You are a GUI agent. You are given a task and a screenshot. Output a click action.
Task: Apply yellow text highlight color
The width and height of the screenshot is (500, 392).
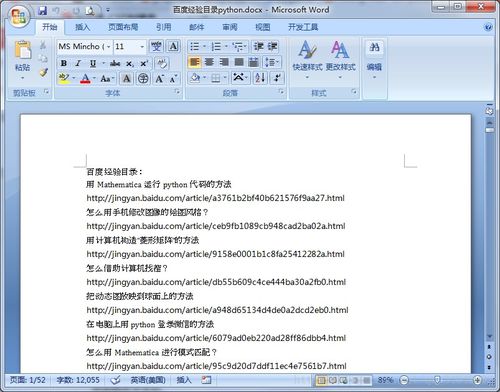pyautogui.click(x=64, y=79)
